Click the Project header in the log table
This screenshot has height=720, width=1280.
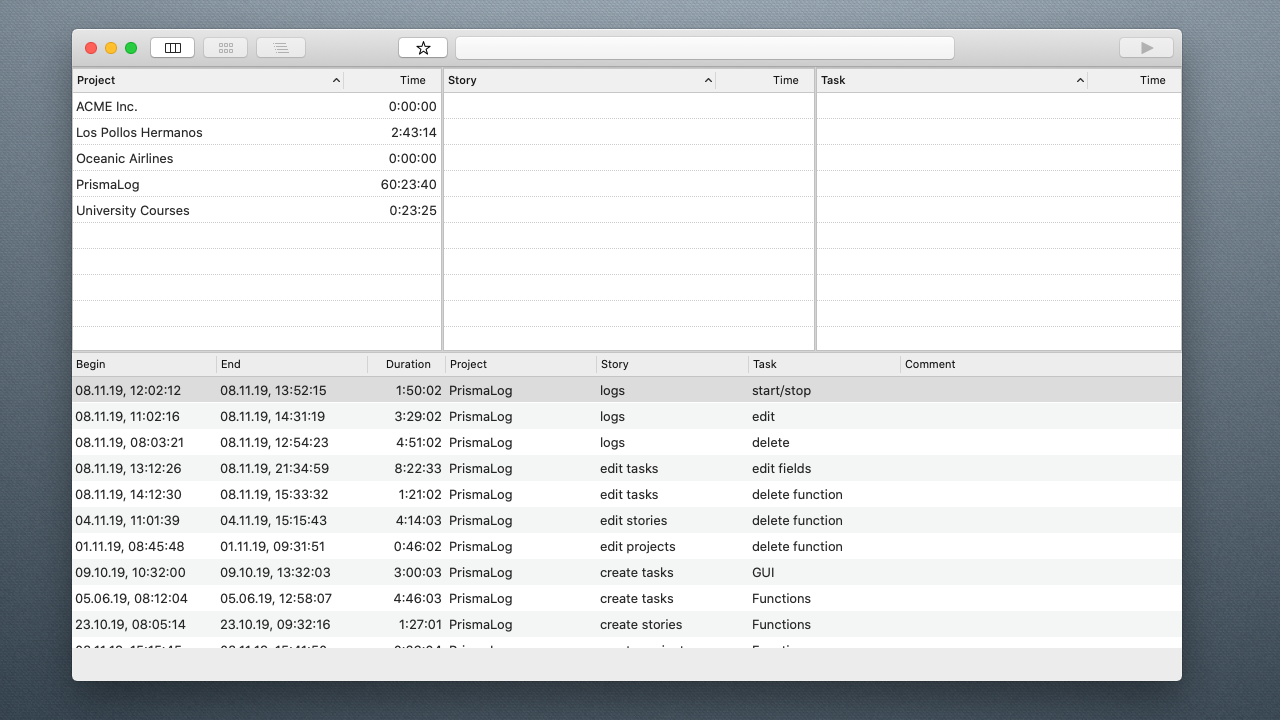point(521,364)
